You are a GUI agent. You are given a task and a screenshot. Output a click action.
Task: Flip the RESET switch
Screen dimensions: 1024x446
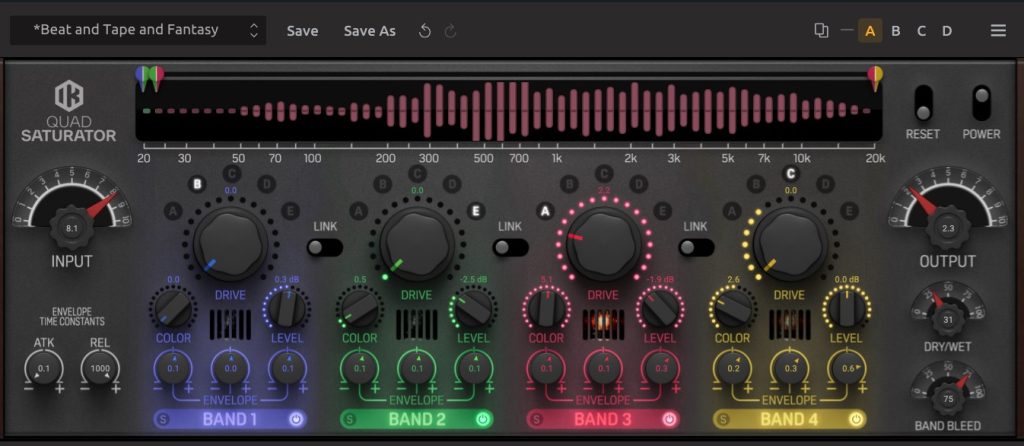pyautogui.click(x=923, y=102)
